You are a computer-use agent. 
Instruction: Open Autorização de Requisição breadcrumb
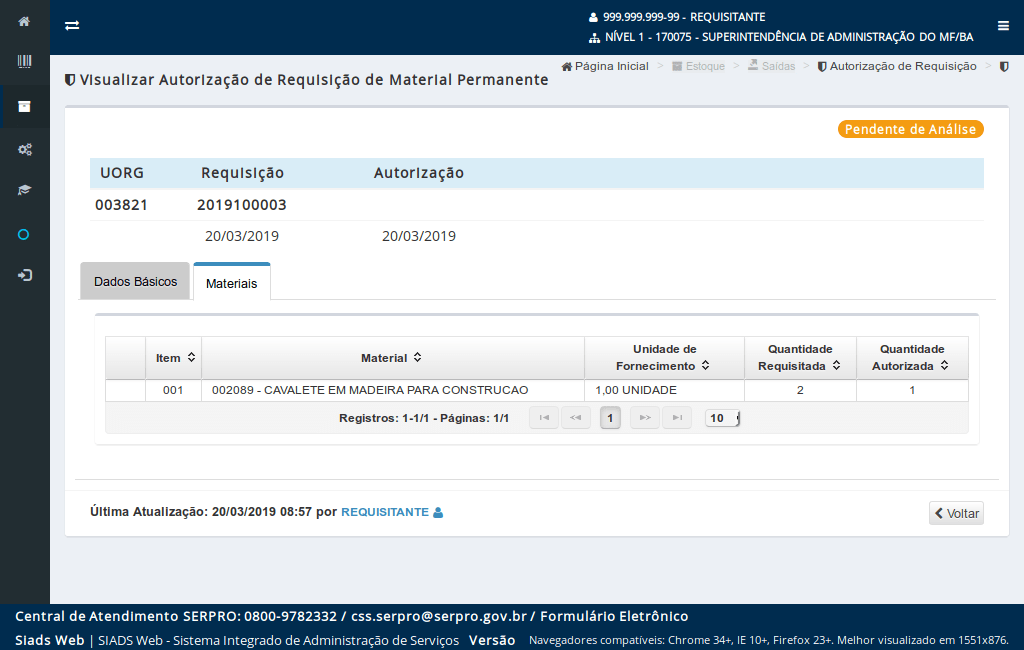pos(897,66)
